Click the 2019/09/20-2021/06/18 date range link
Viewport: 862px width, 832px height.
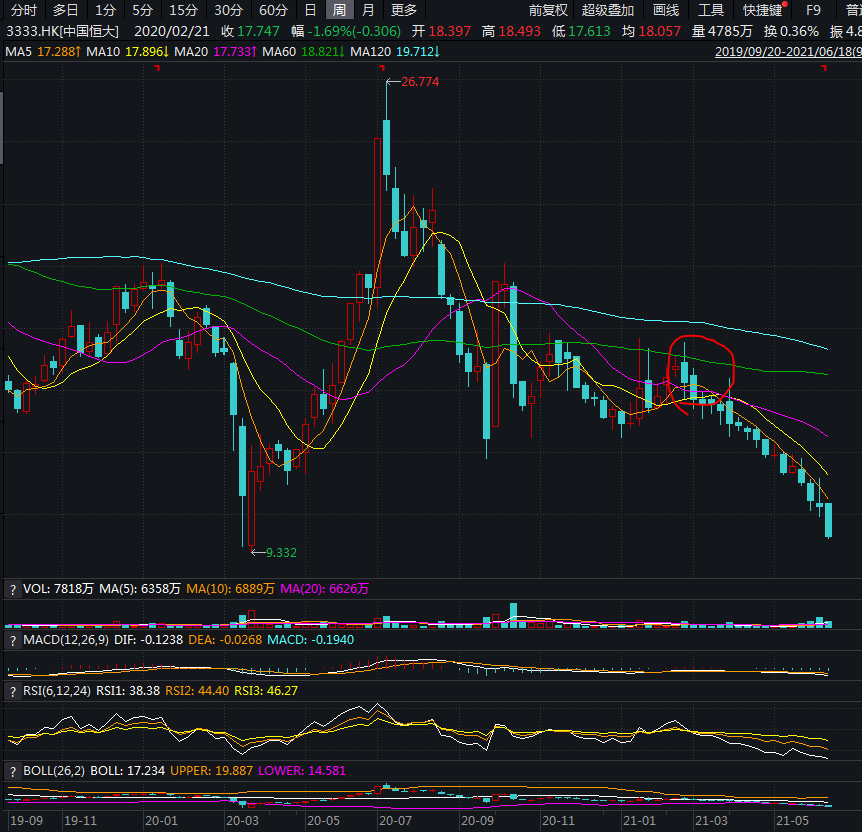coord(788,51)
